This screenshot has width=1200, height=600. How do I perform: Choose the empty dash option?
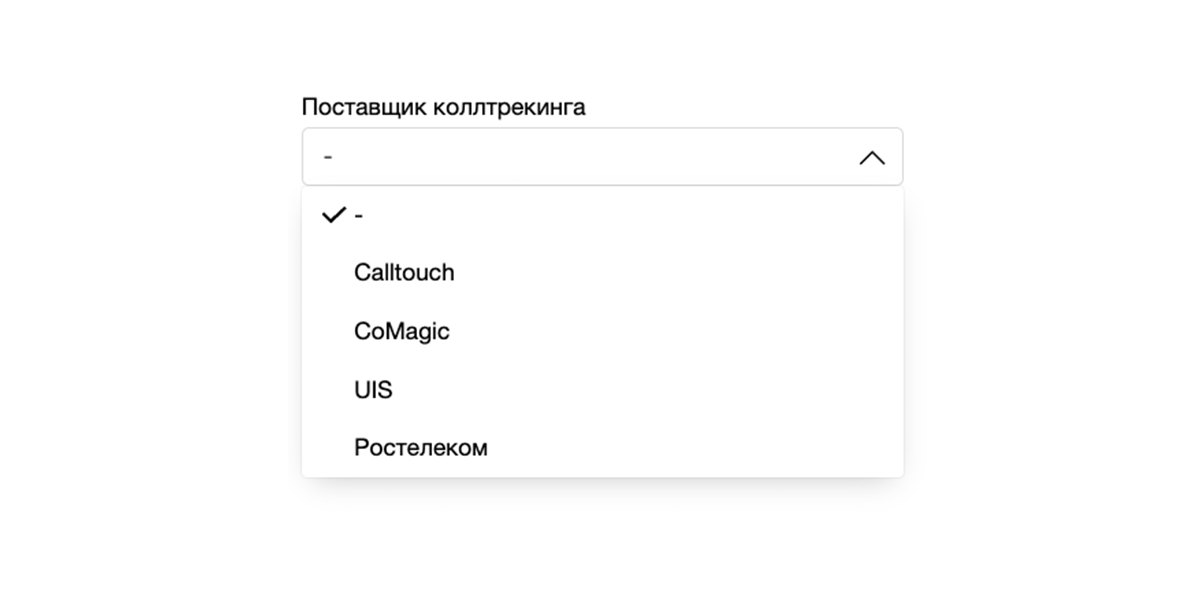click(x=358, y=215)
